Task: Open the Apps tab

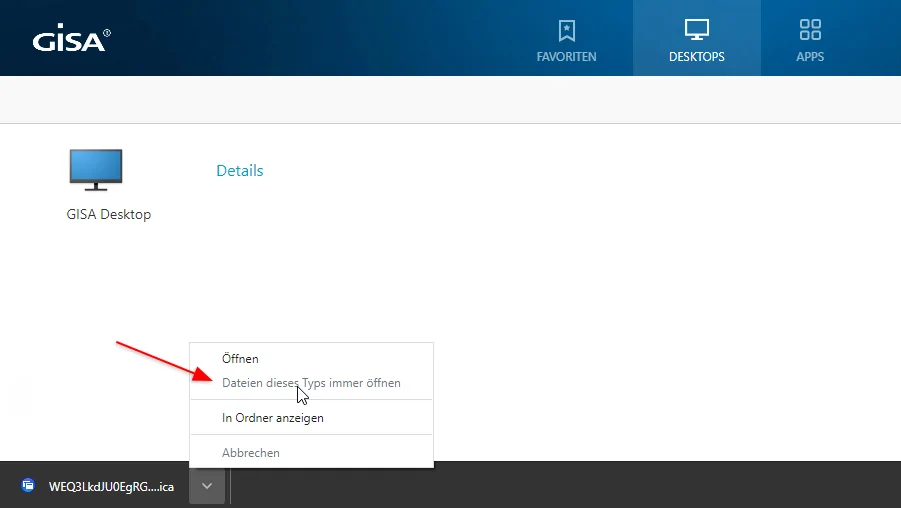Action: (x=810, y=39)
